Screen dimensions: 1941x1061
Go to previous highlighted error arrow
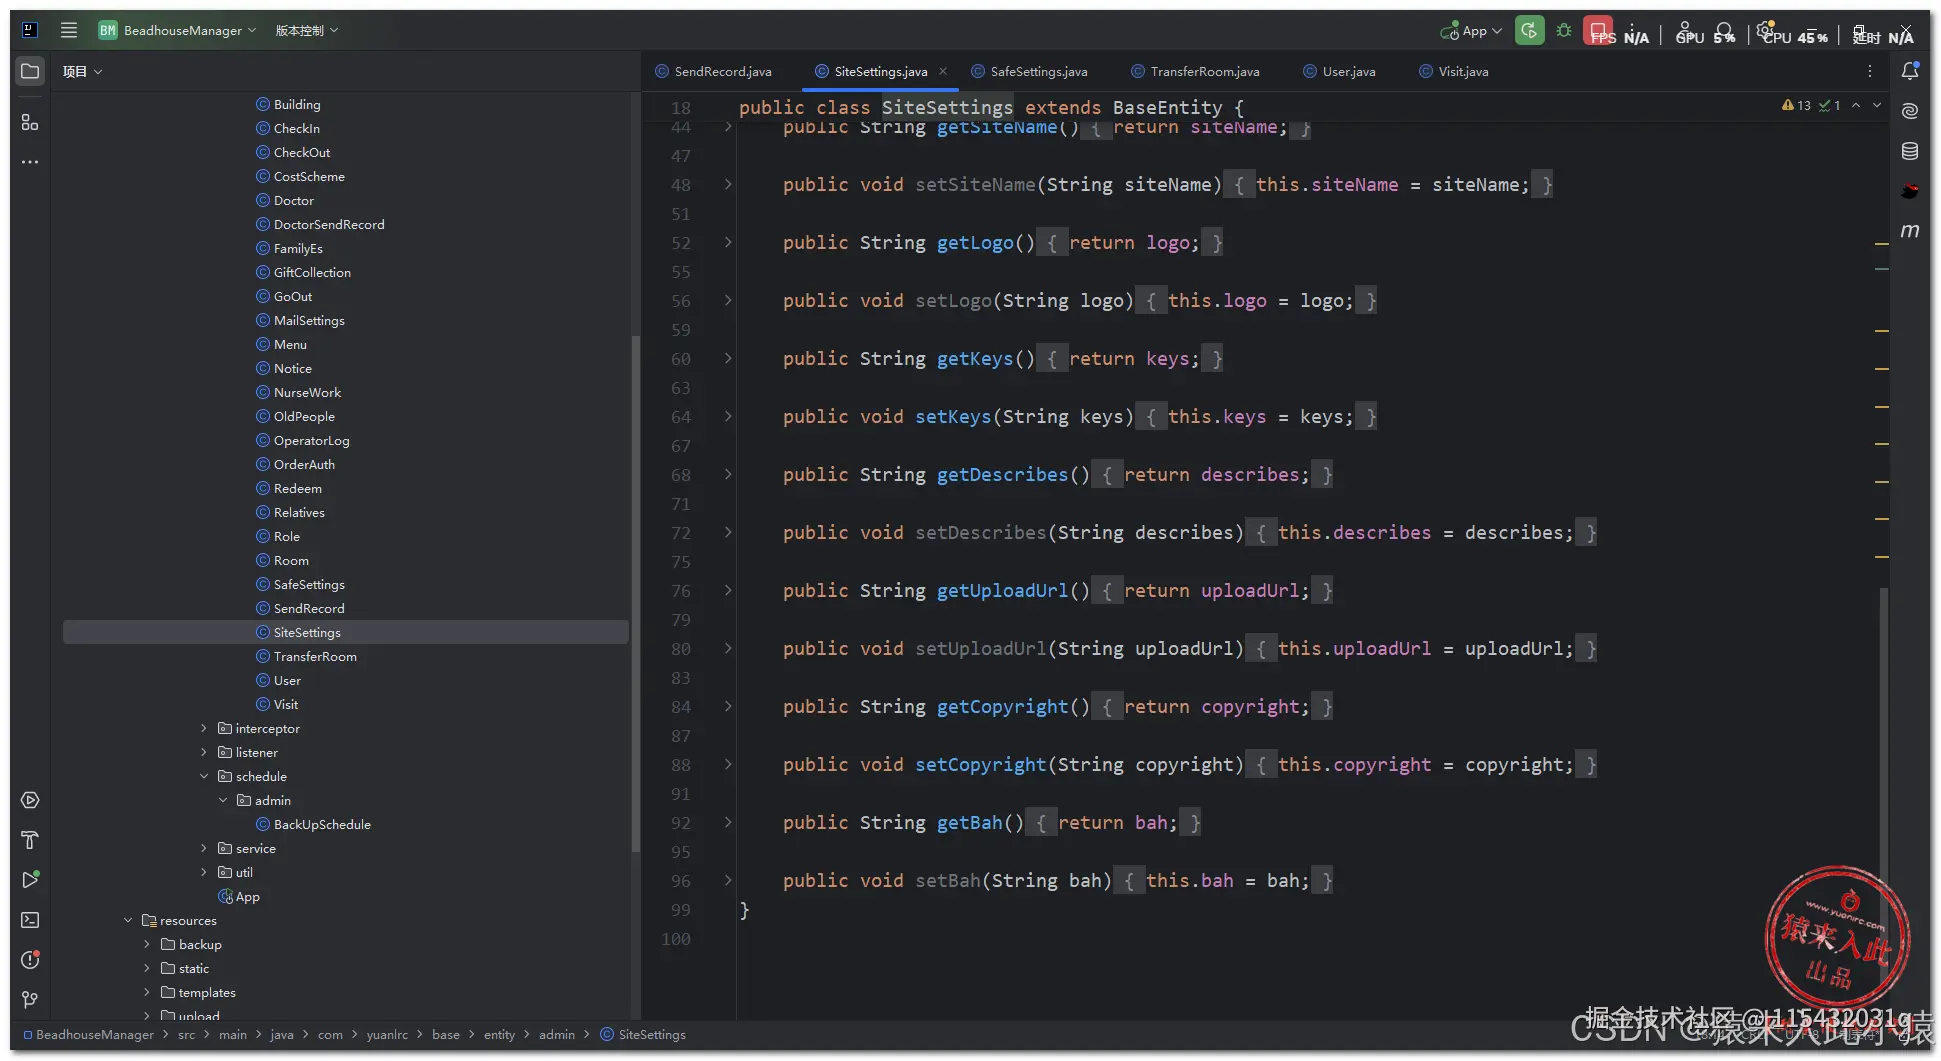click(x=1856, y=105)
